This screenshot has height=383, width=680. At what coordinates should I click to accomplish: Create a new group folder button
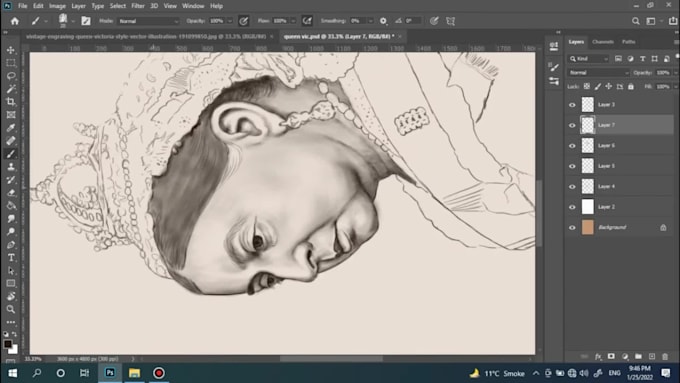tap(638, 357)
